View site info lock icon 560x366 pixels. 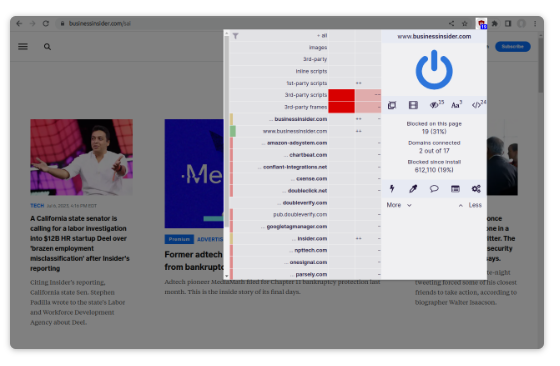point(62,24)
